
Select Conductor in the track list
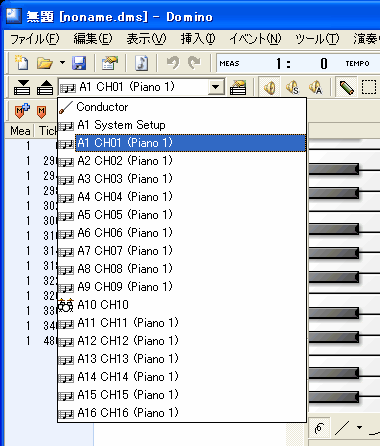(182, 107)
